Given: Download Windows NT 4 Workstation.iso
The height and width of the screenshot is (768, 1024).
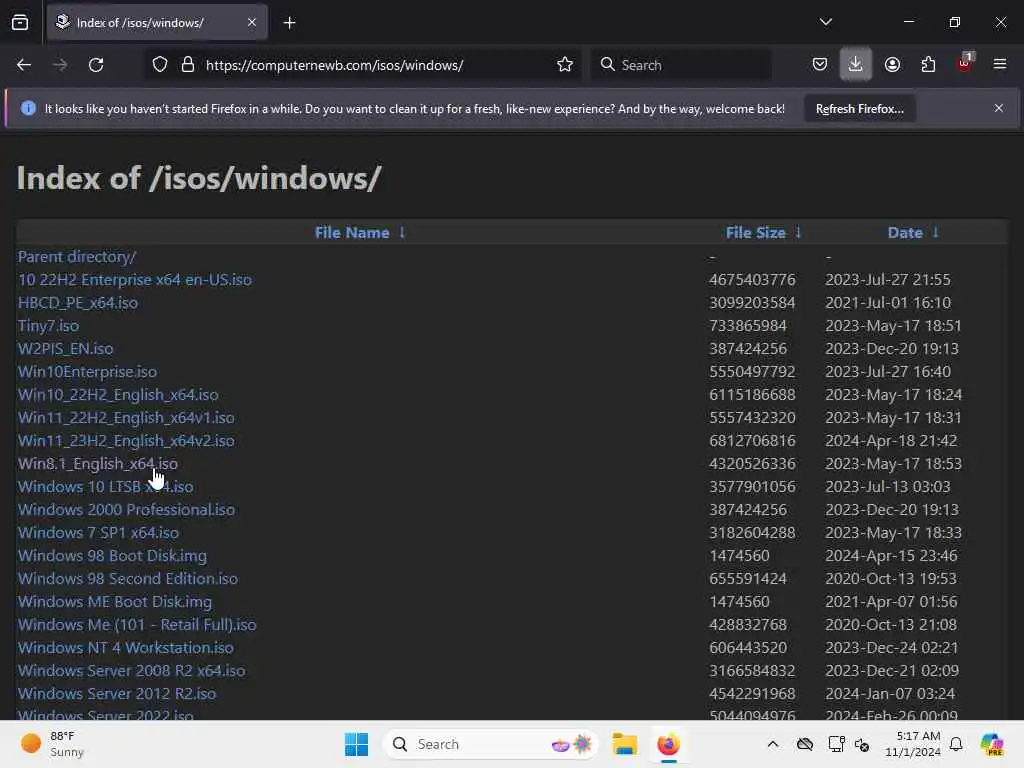Looking at the screenshot, I should tap(125, 647).
